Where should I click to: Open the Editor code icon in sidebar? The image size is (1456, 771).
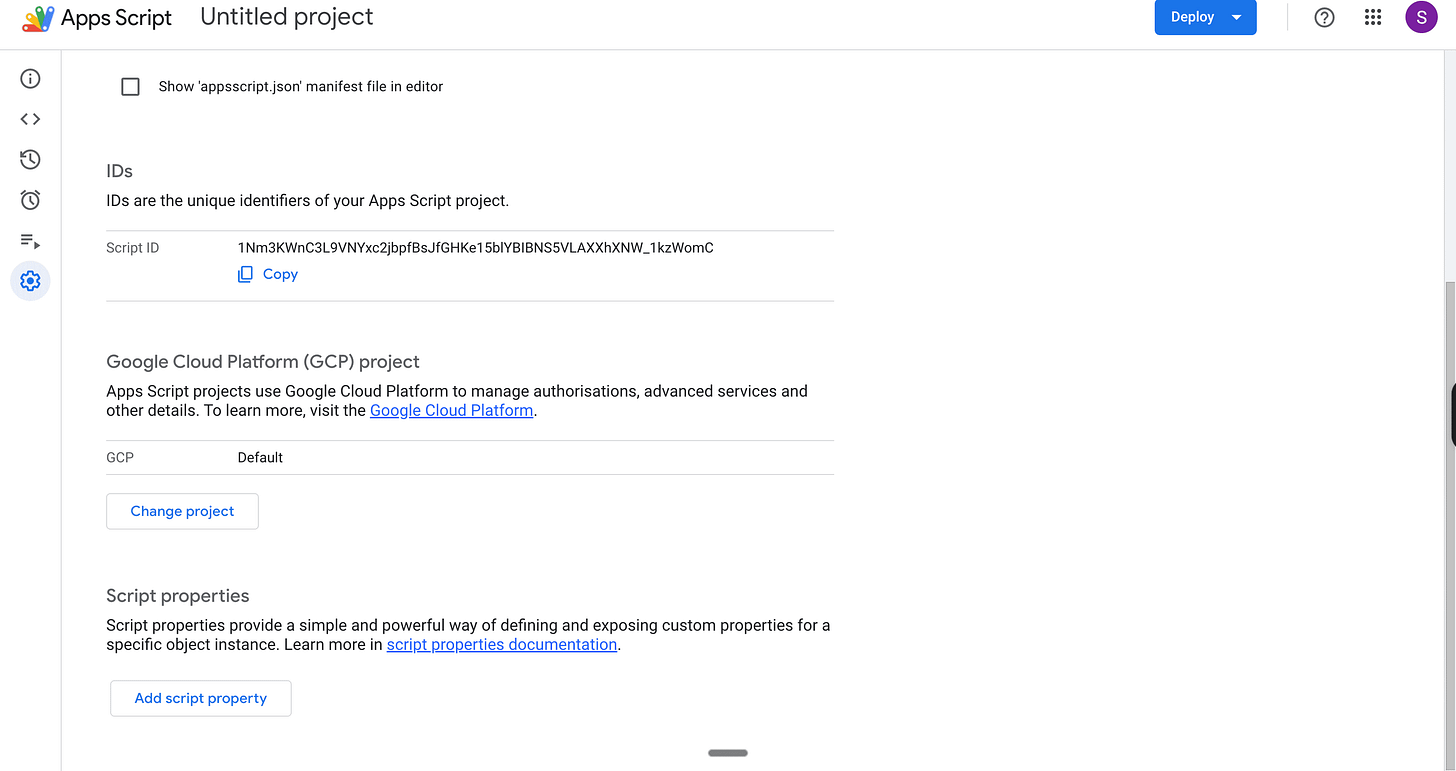(x=30, y=119)
